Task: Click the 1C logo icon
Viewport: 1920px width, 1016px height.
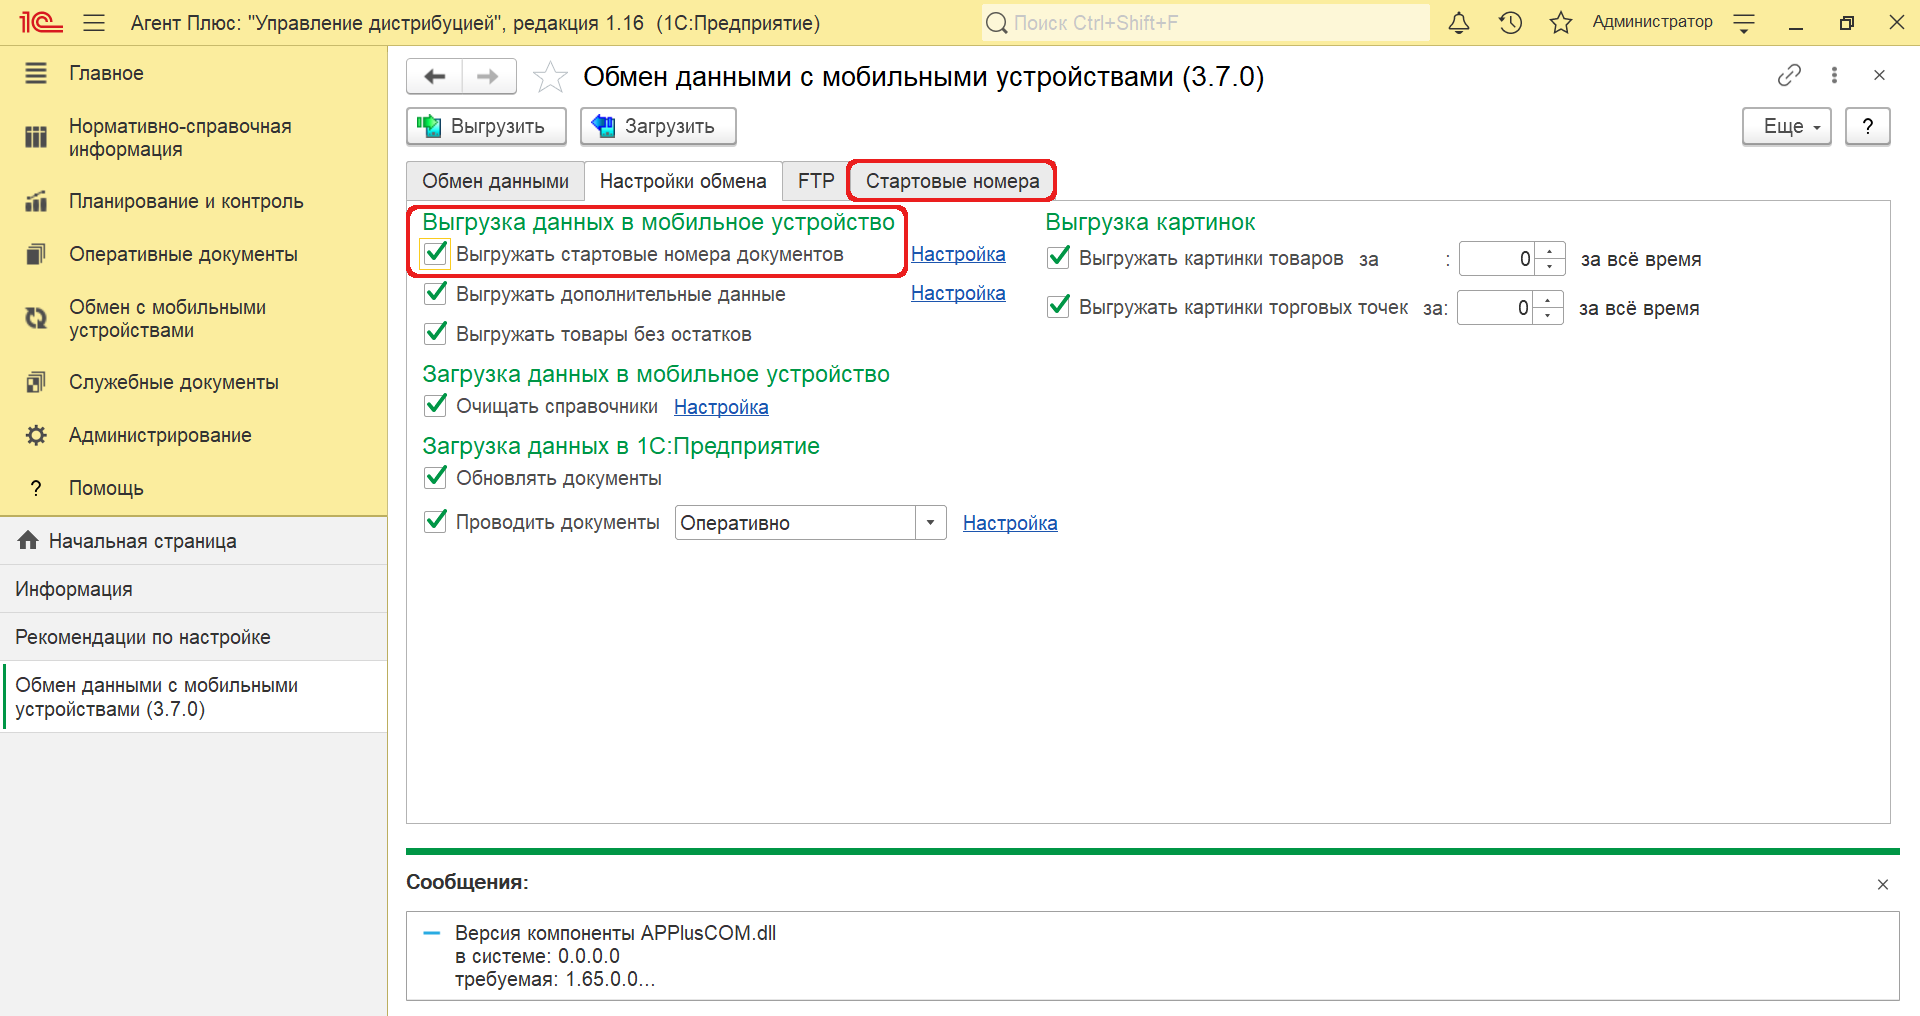Action: pyautogui.click(x=40, y=22)
